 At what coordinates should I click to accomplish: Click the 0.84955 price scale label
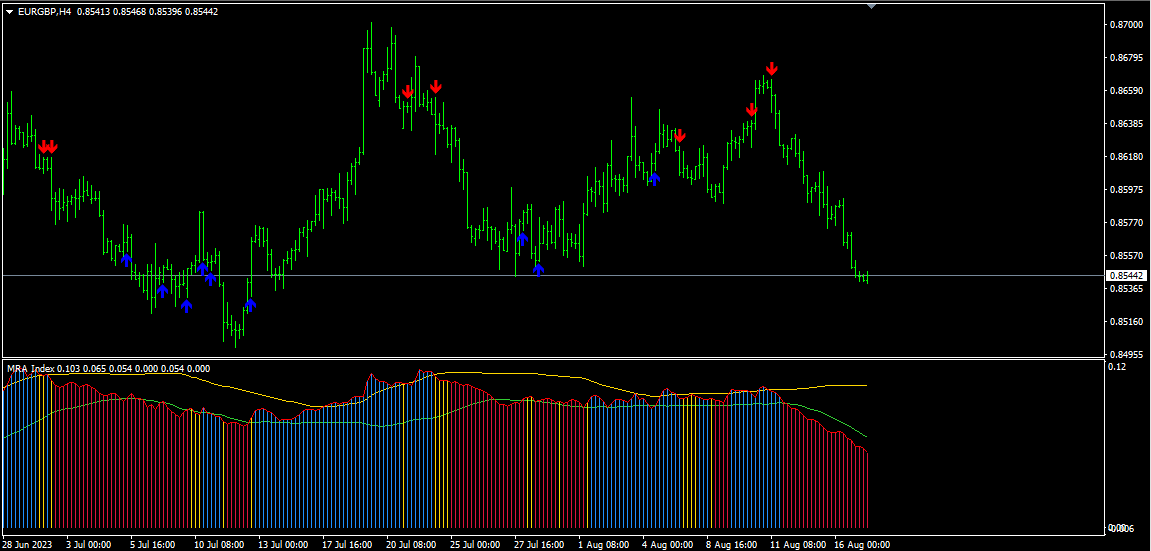pyautogui.click(x=1127, y=354)
